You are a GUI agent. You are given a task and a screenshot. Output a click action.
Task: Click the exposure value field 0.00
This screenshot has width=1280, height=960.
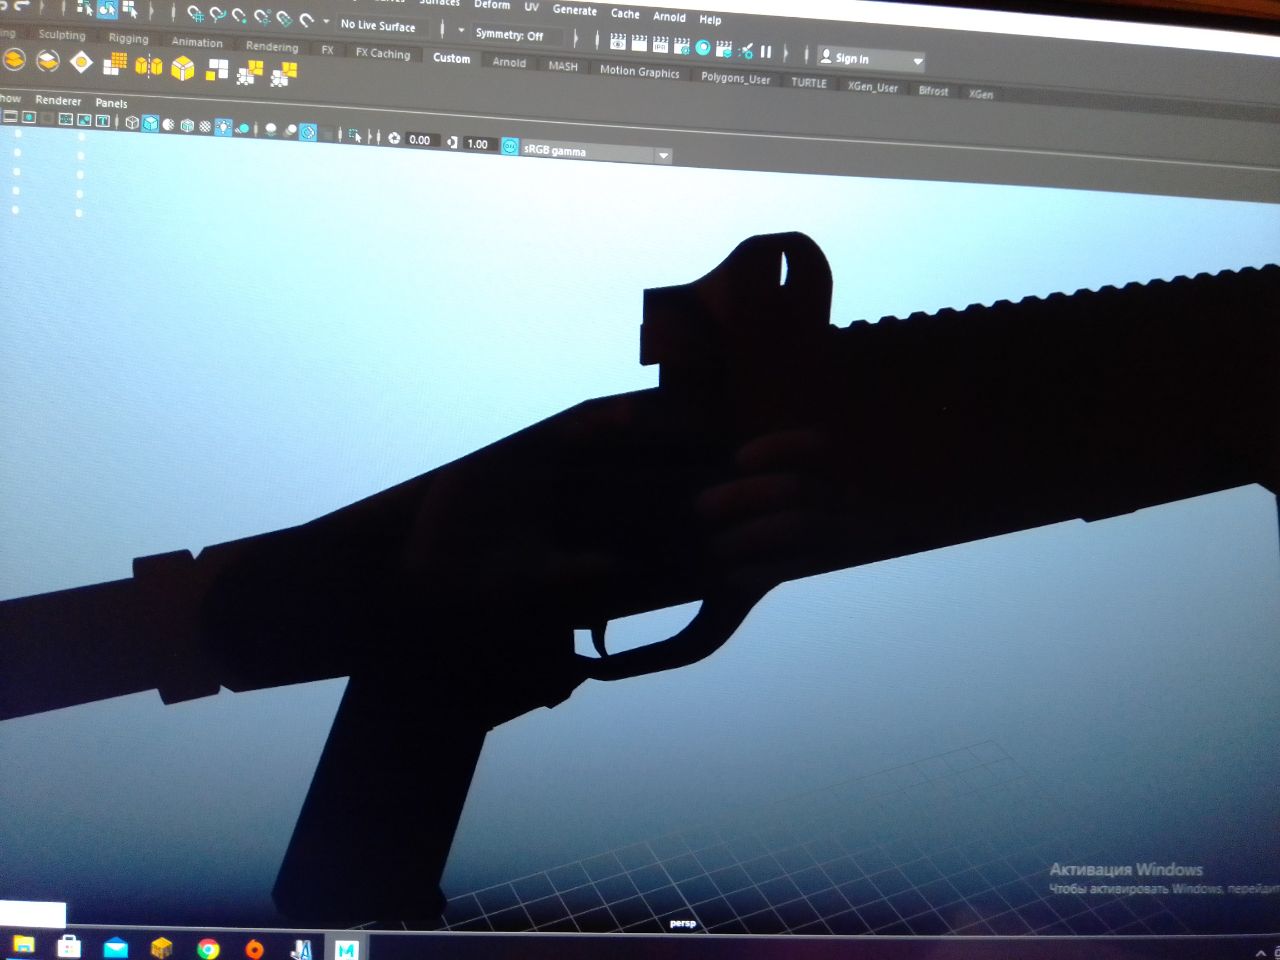[421, 140]
